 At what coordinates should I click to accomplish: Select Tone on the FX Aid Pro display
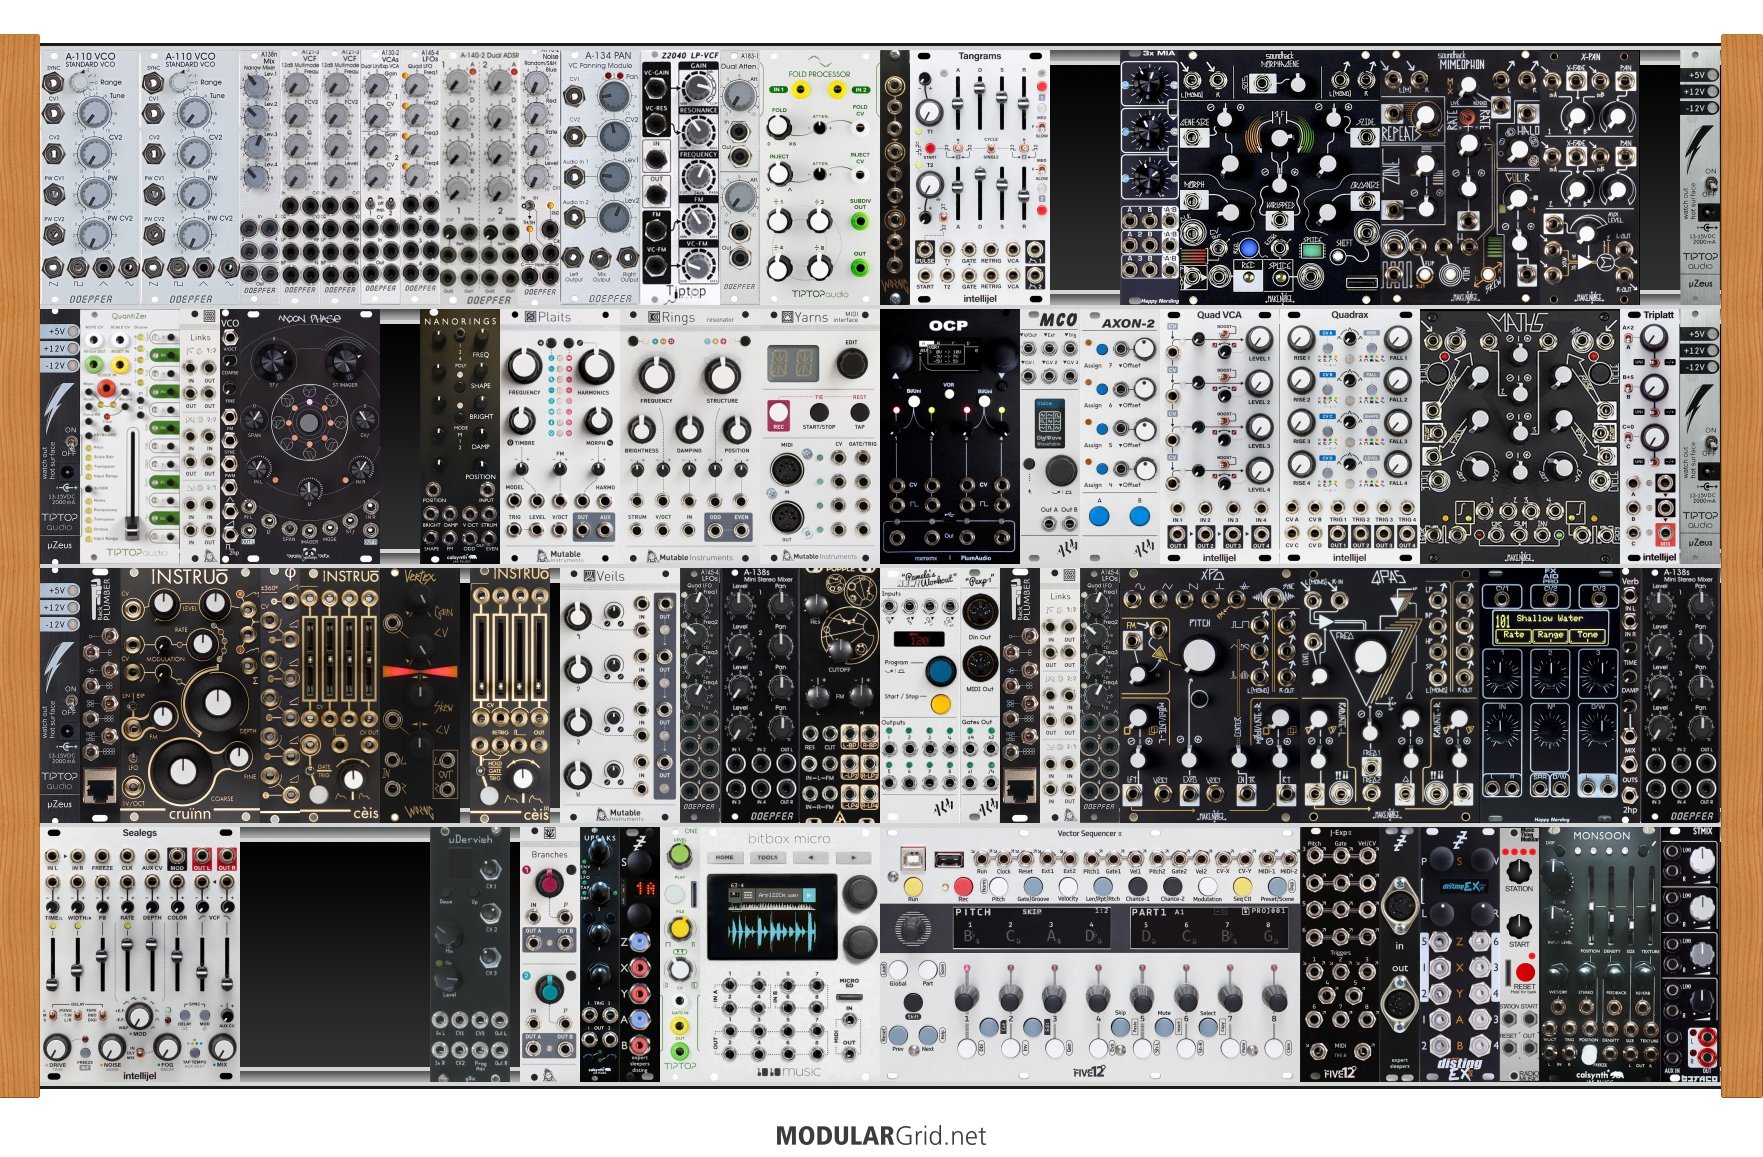1588,636
